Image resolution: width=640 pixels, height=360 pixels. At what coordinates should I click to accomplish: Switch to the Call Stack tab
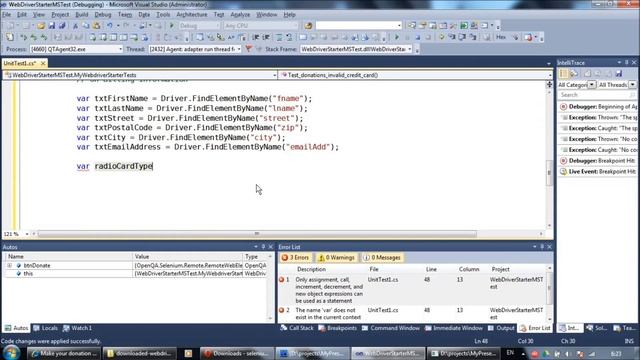[297, 328]
